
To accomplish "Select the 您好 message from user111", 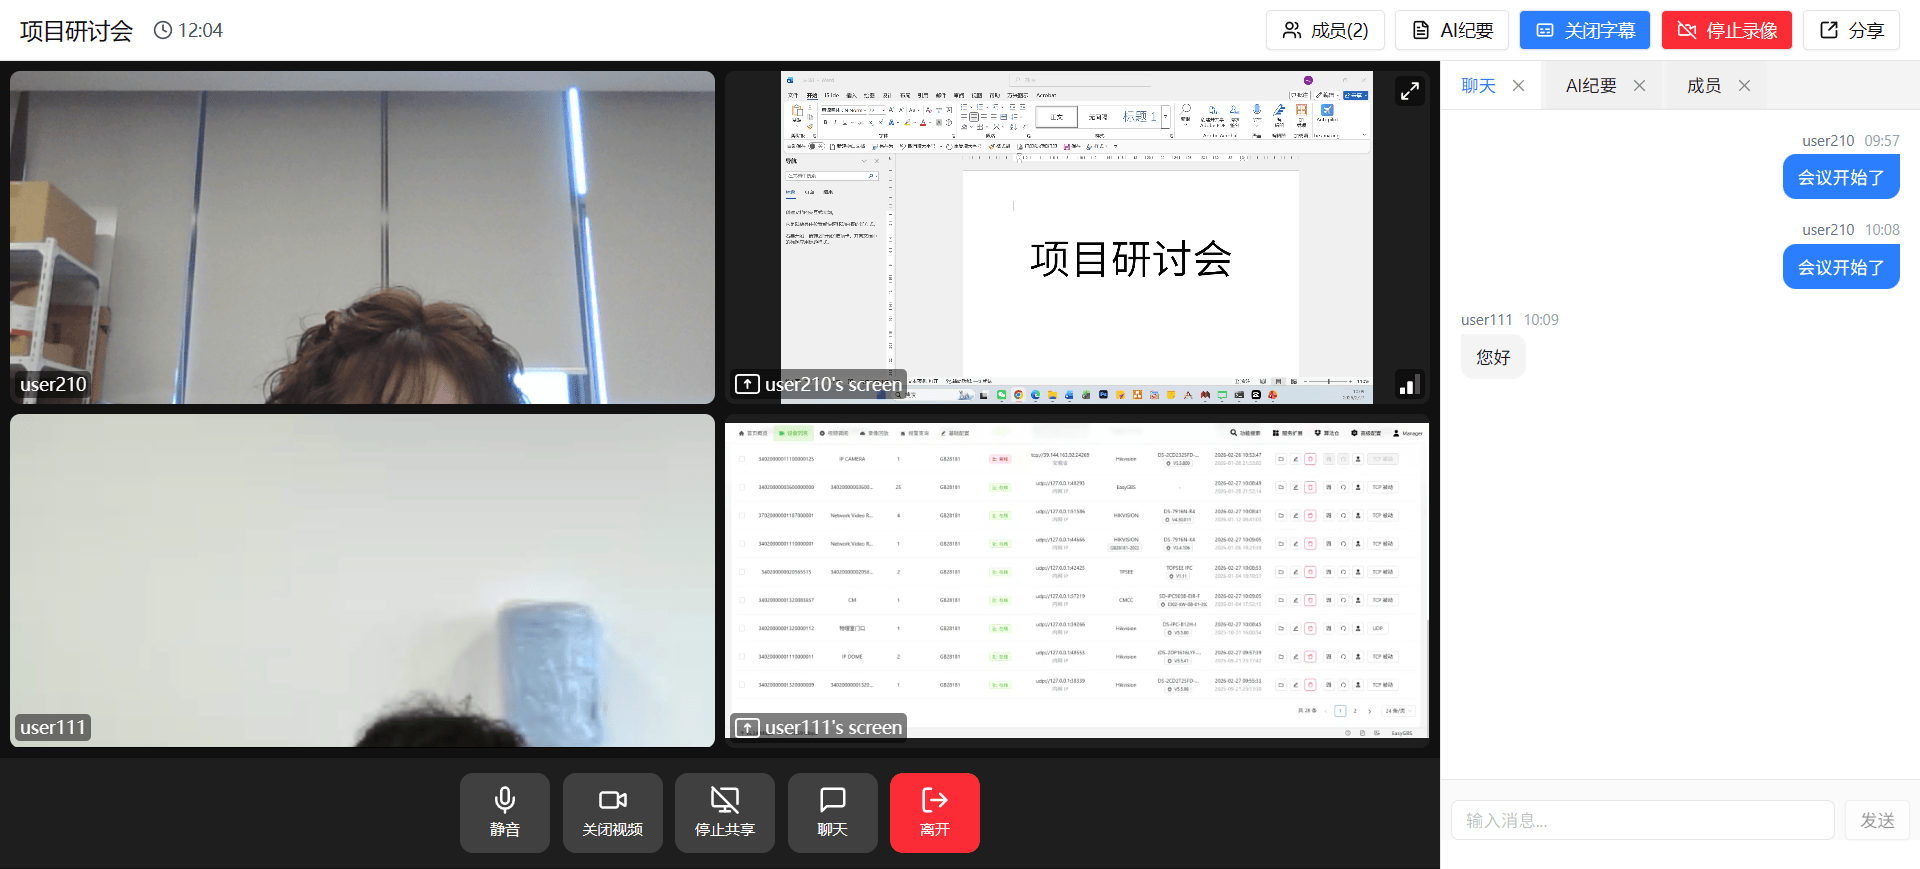I will (1493, 357).
